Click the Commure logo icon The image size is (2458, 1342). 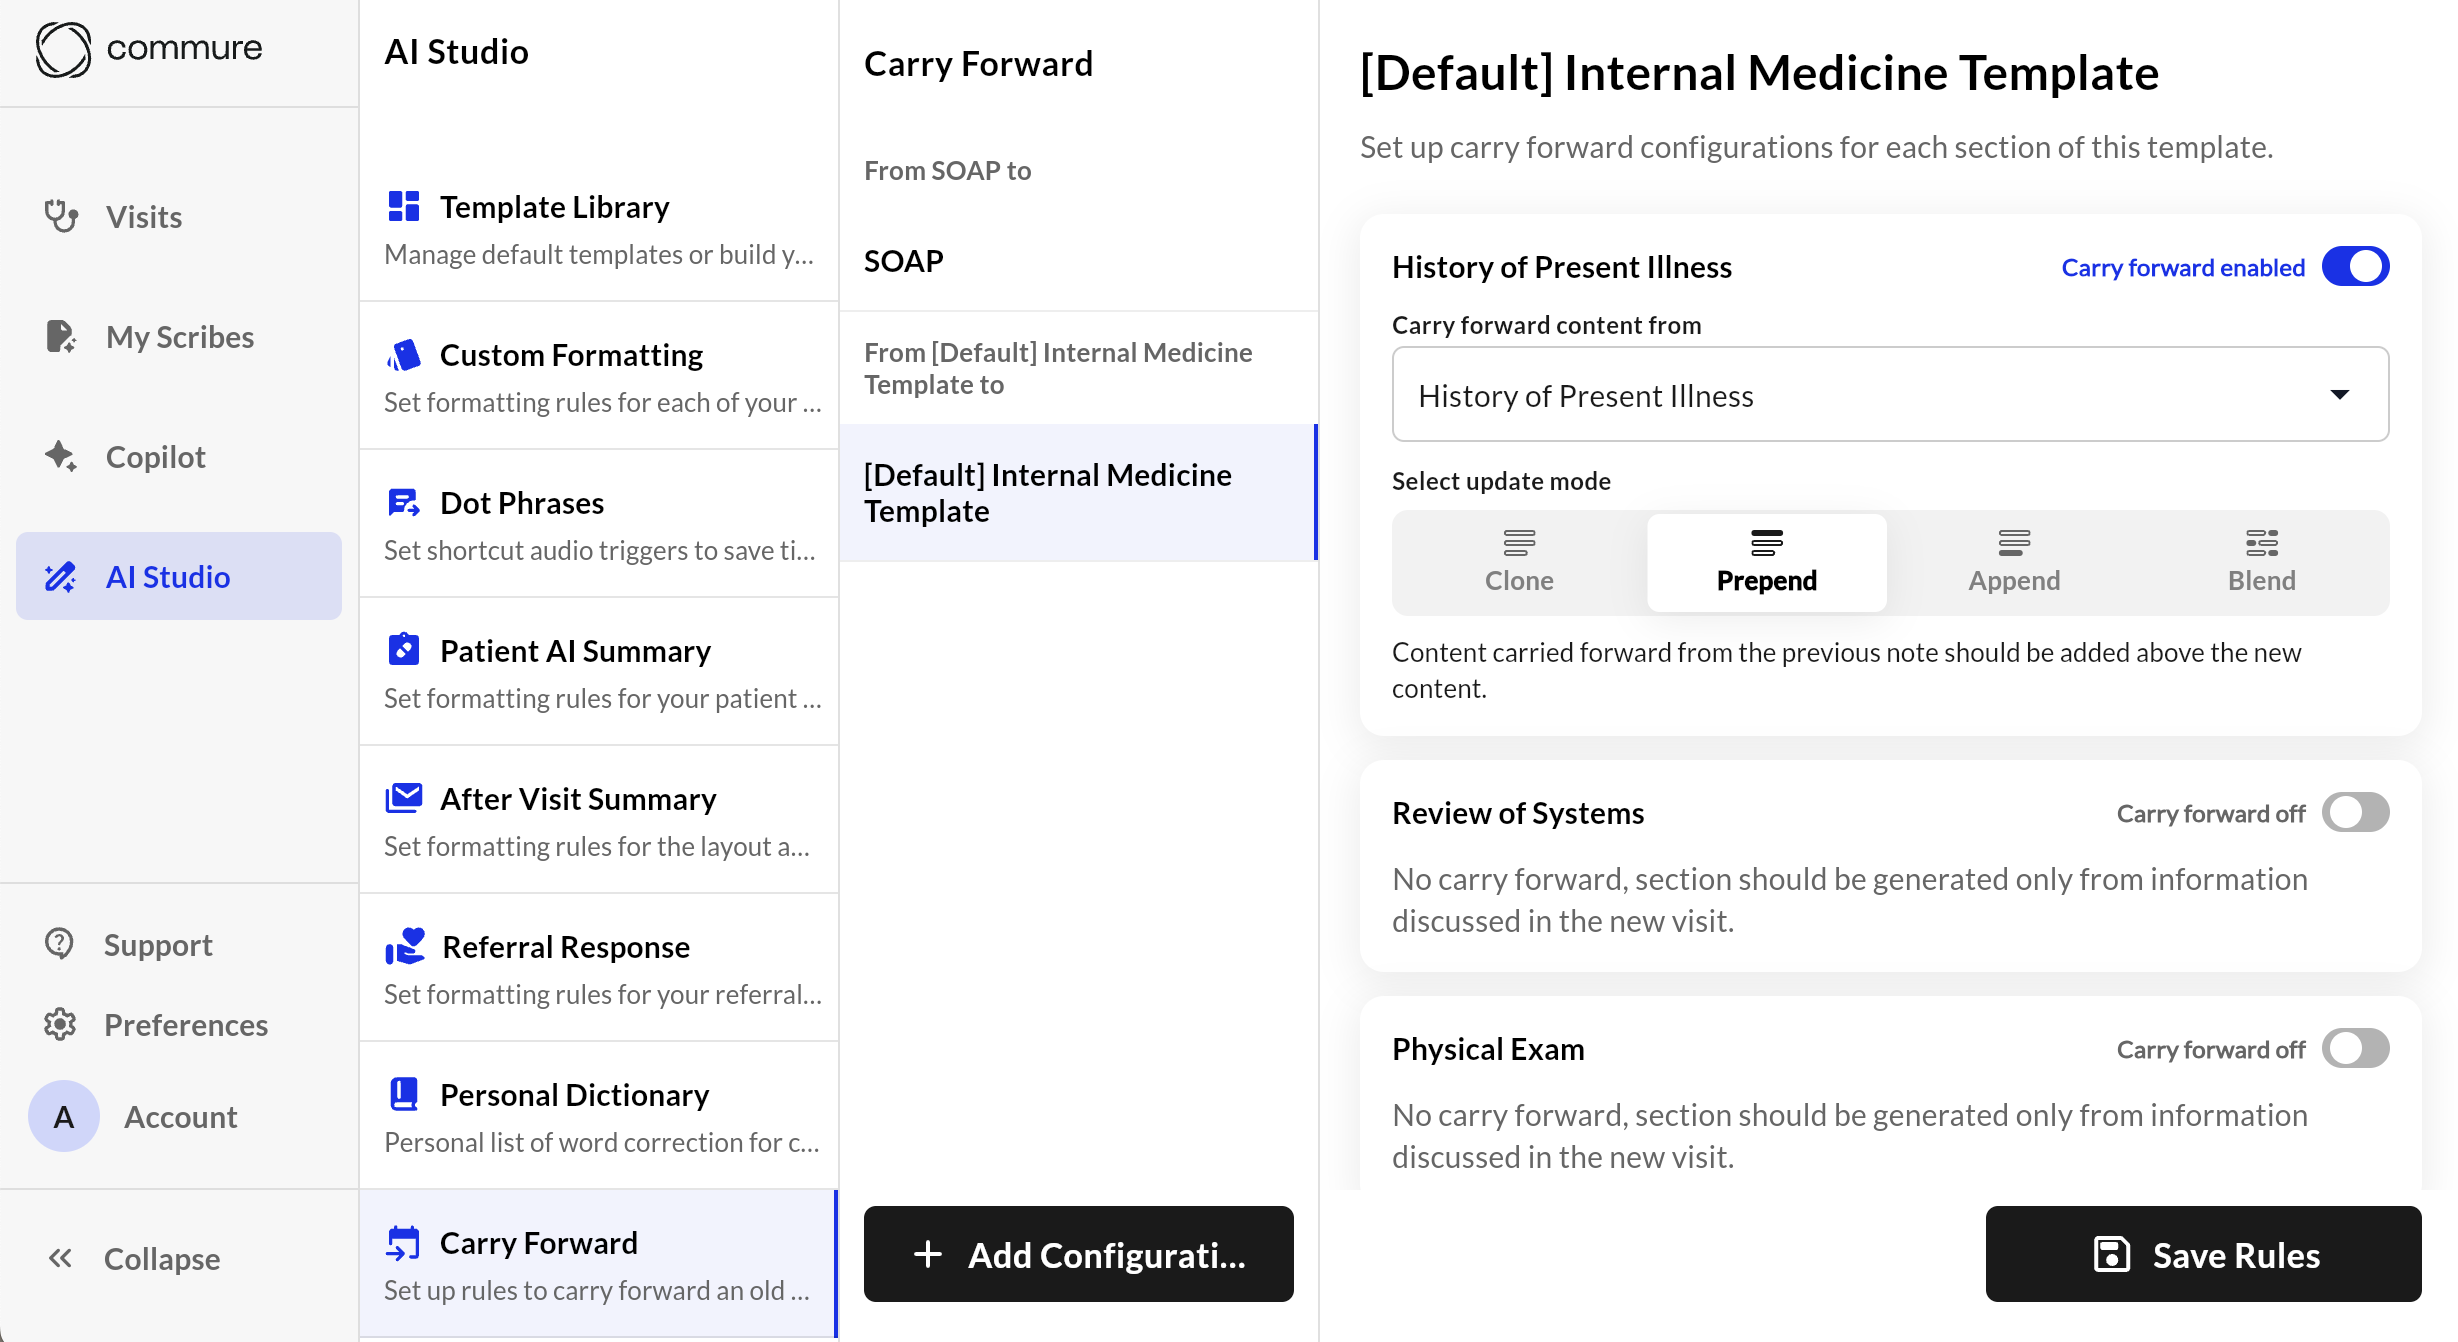click(x=63, y=48)
